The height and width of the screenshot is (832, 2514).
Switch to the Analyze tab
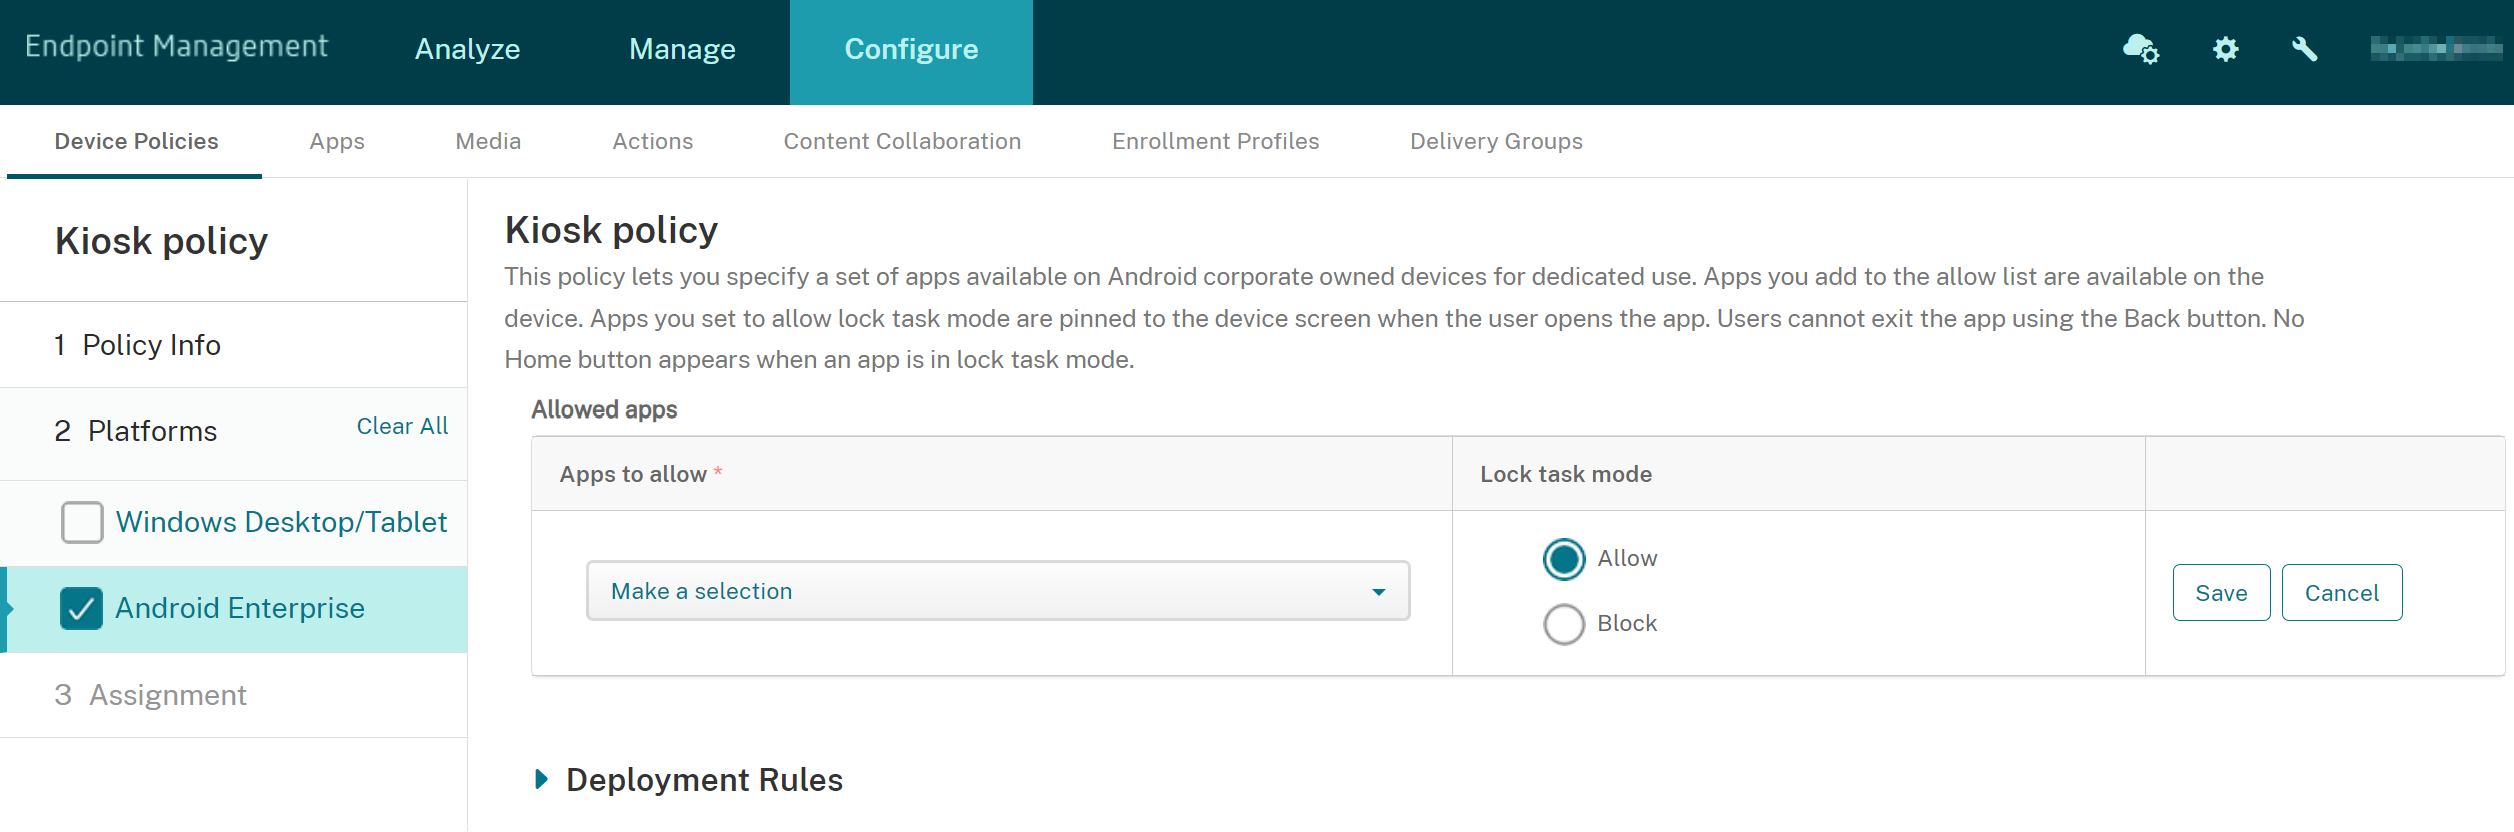tap(467, 49)
